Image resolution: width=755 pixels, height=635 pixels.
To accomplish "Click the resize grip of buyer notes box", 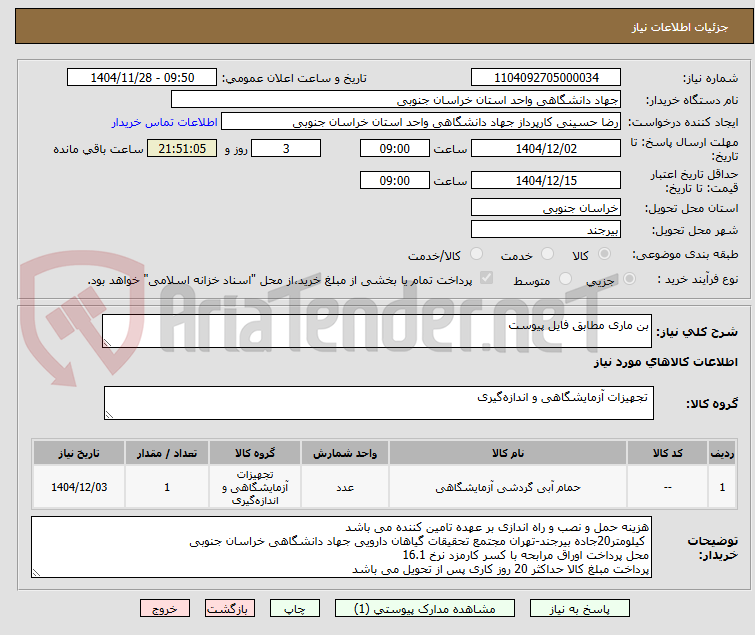I will [x=36, y=573].
